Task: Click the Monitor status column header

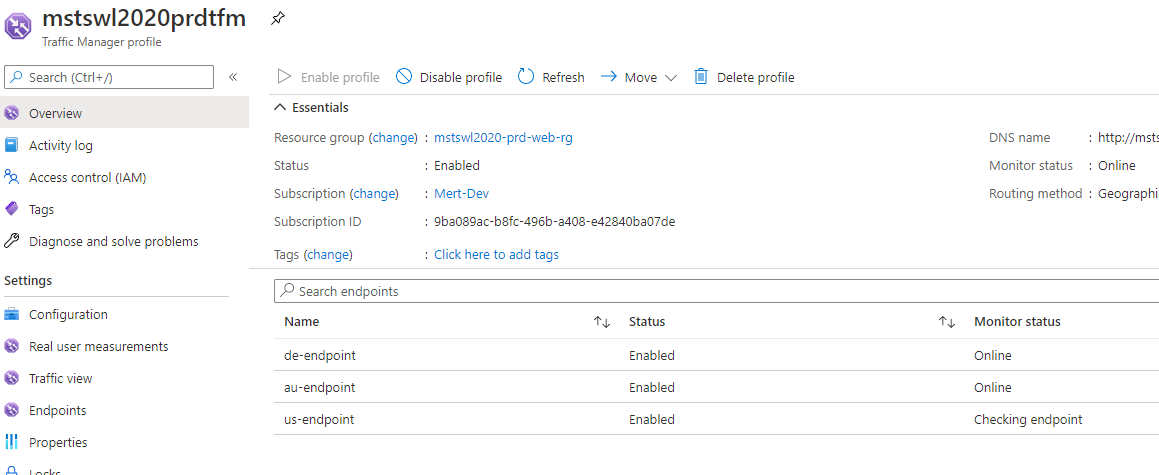Action: 1017,322
